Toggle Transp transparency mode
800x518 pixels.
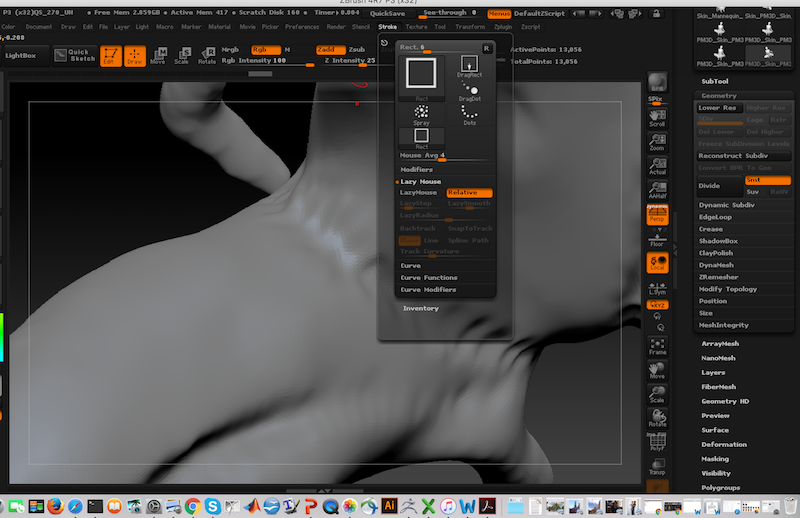click(657, 466)
